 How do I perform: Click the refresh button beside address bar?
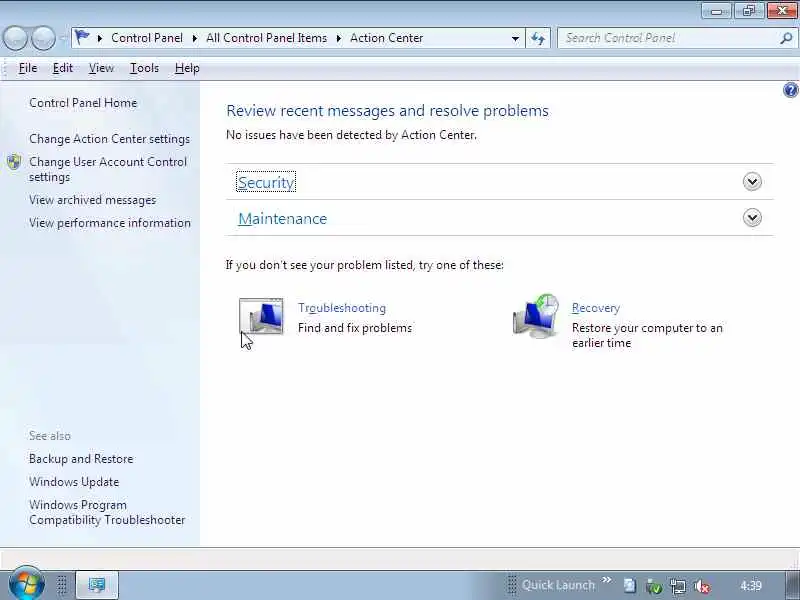pyautogui.click(x=538, y=38)
